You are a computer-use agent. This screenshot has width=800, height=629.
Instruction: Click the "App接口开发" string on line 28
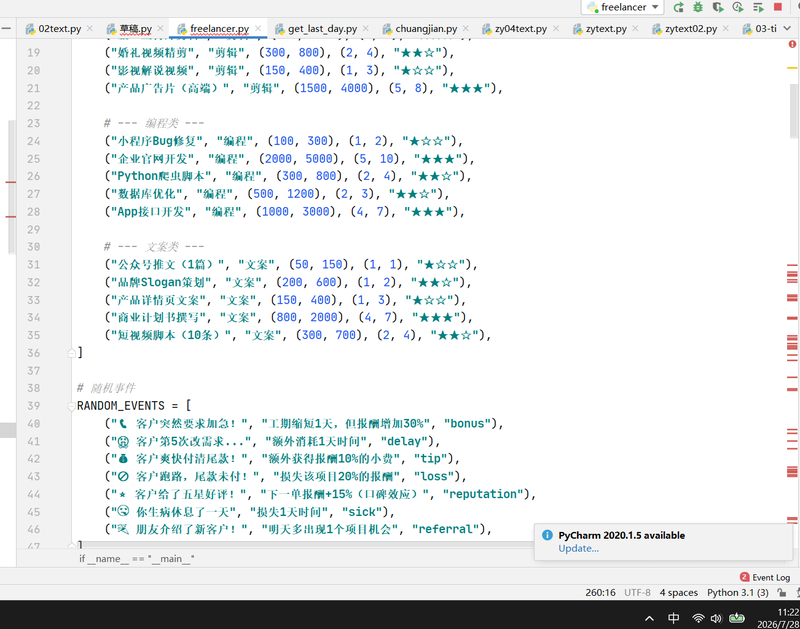tap(151, 212)
